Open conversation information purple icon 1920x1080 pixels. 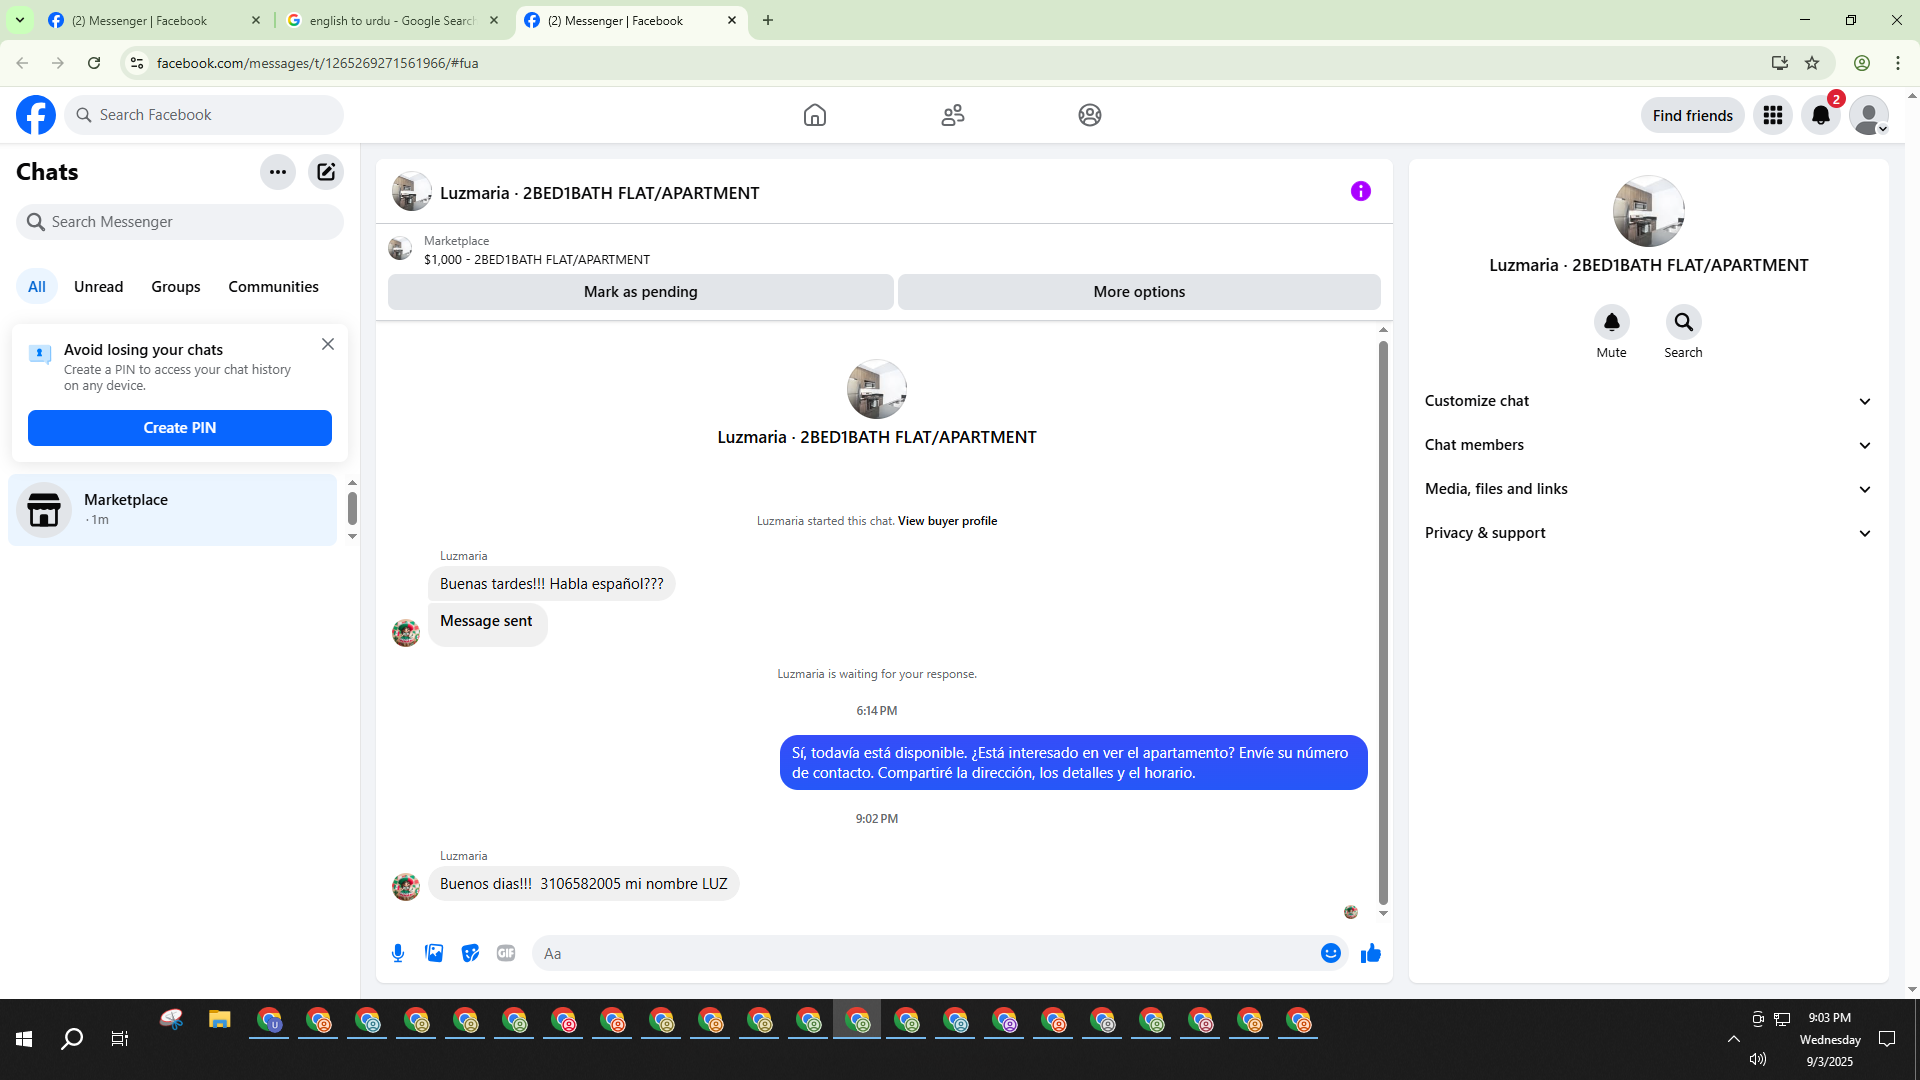tap(1361, 191)
